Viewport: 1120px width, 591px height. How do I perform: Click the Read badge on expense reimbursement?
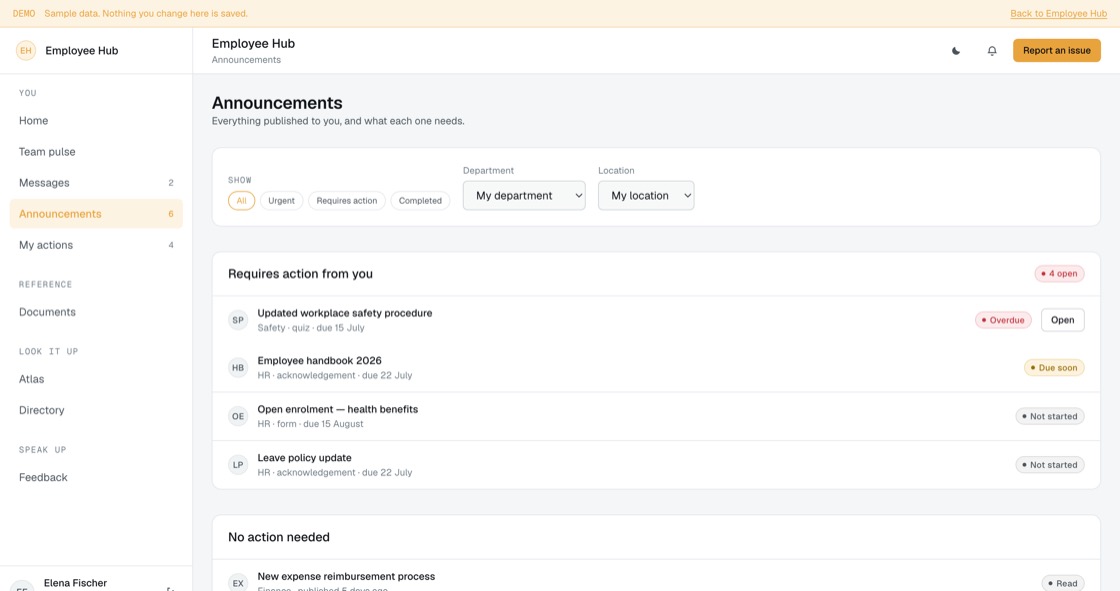pyautogui.click(x=1062, y=583)
